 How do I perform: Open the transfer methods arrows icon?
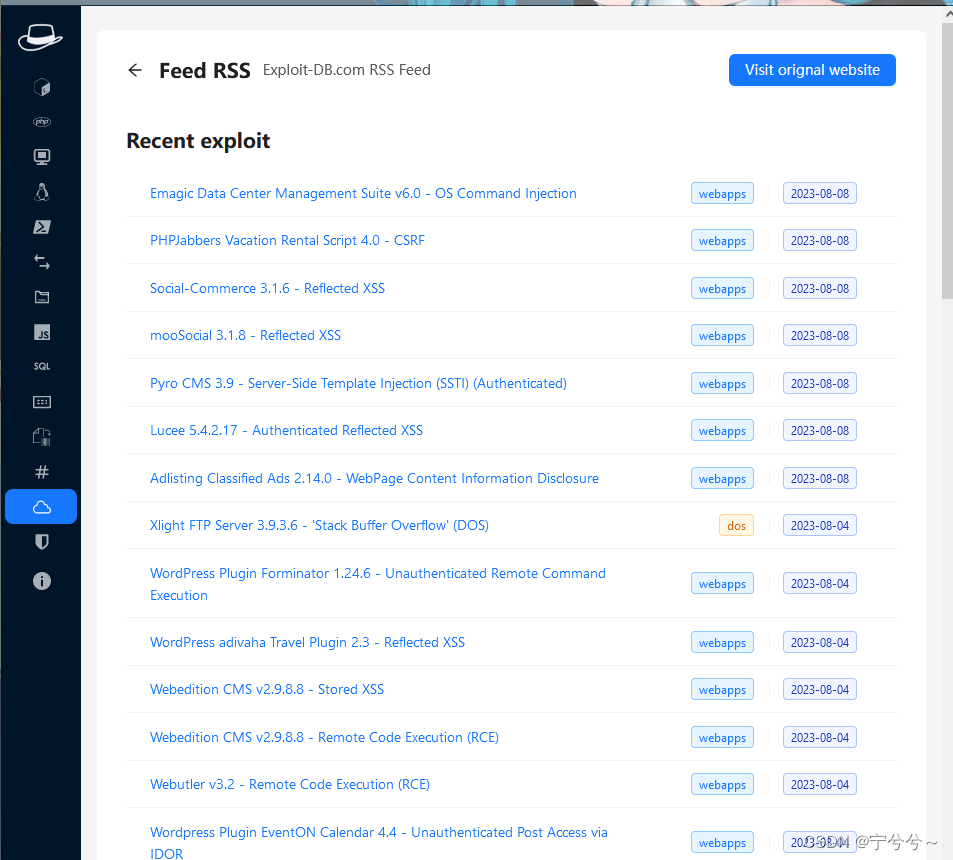point(41,263)
